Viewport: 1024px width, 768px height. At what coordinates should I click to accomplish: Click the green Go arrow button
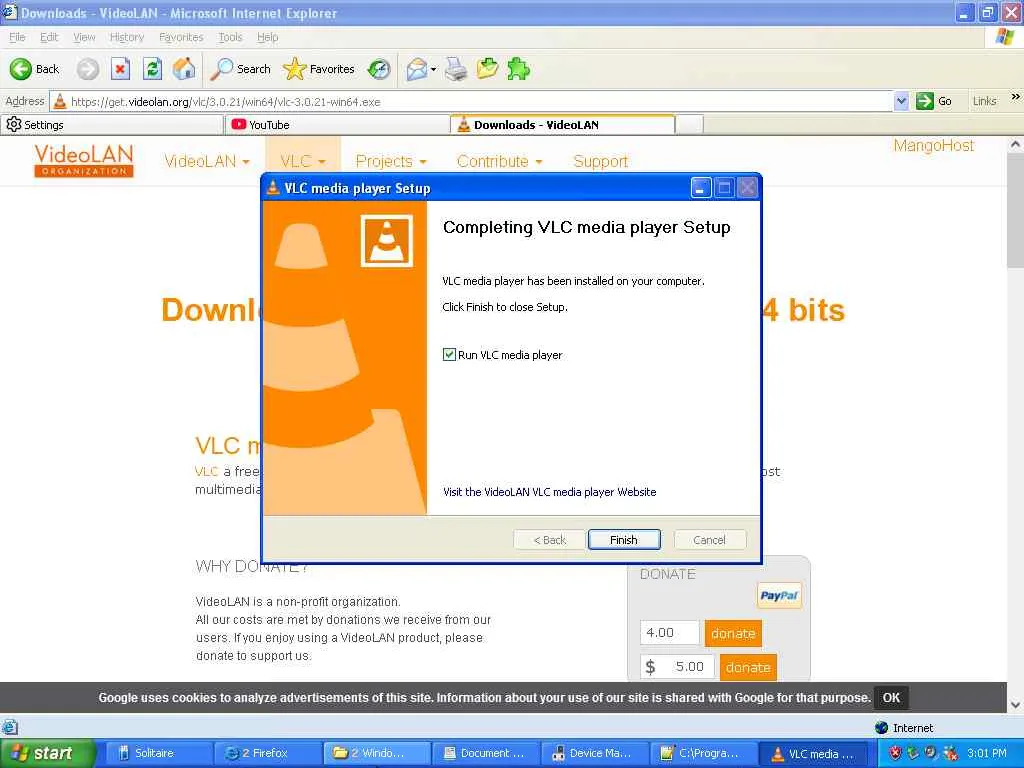[924, 101]
